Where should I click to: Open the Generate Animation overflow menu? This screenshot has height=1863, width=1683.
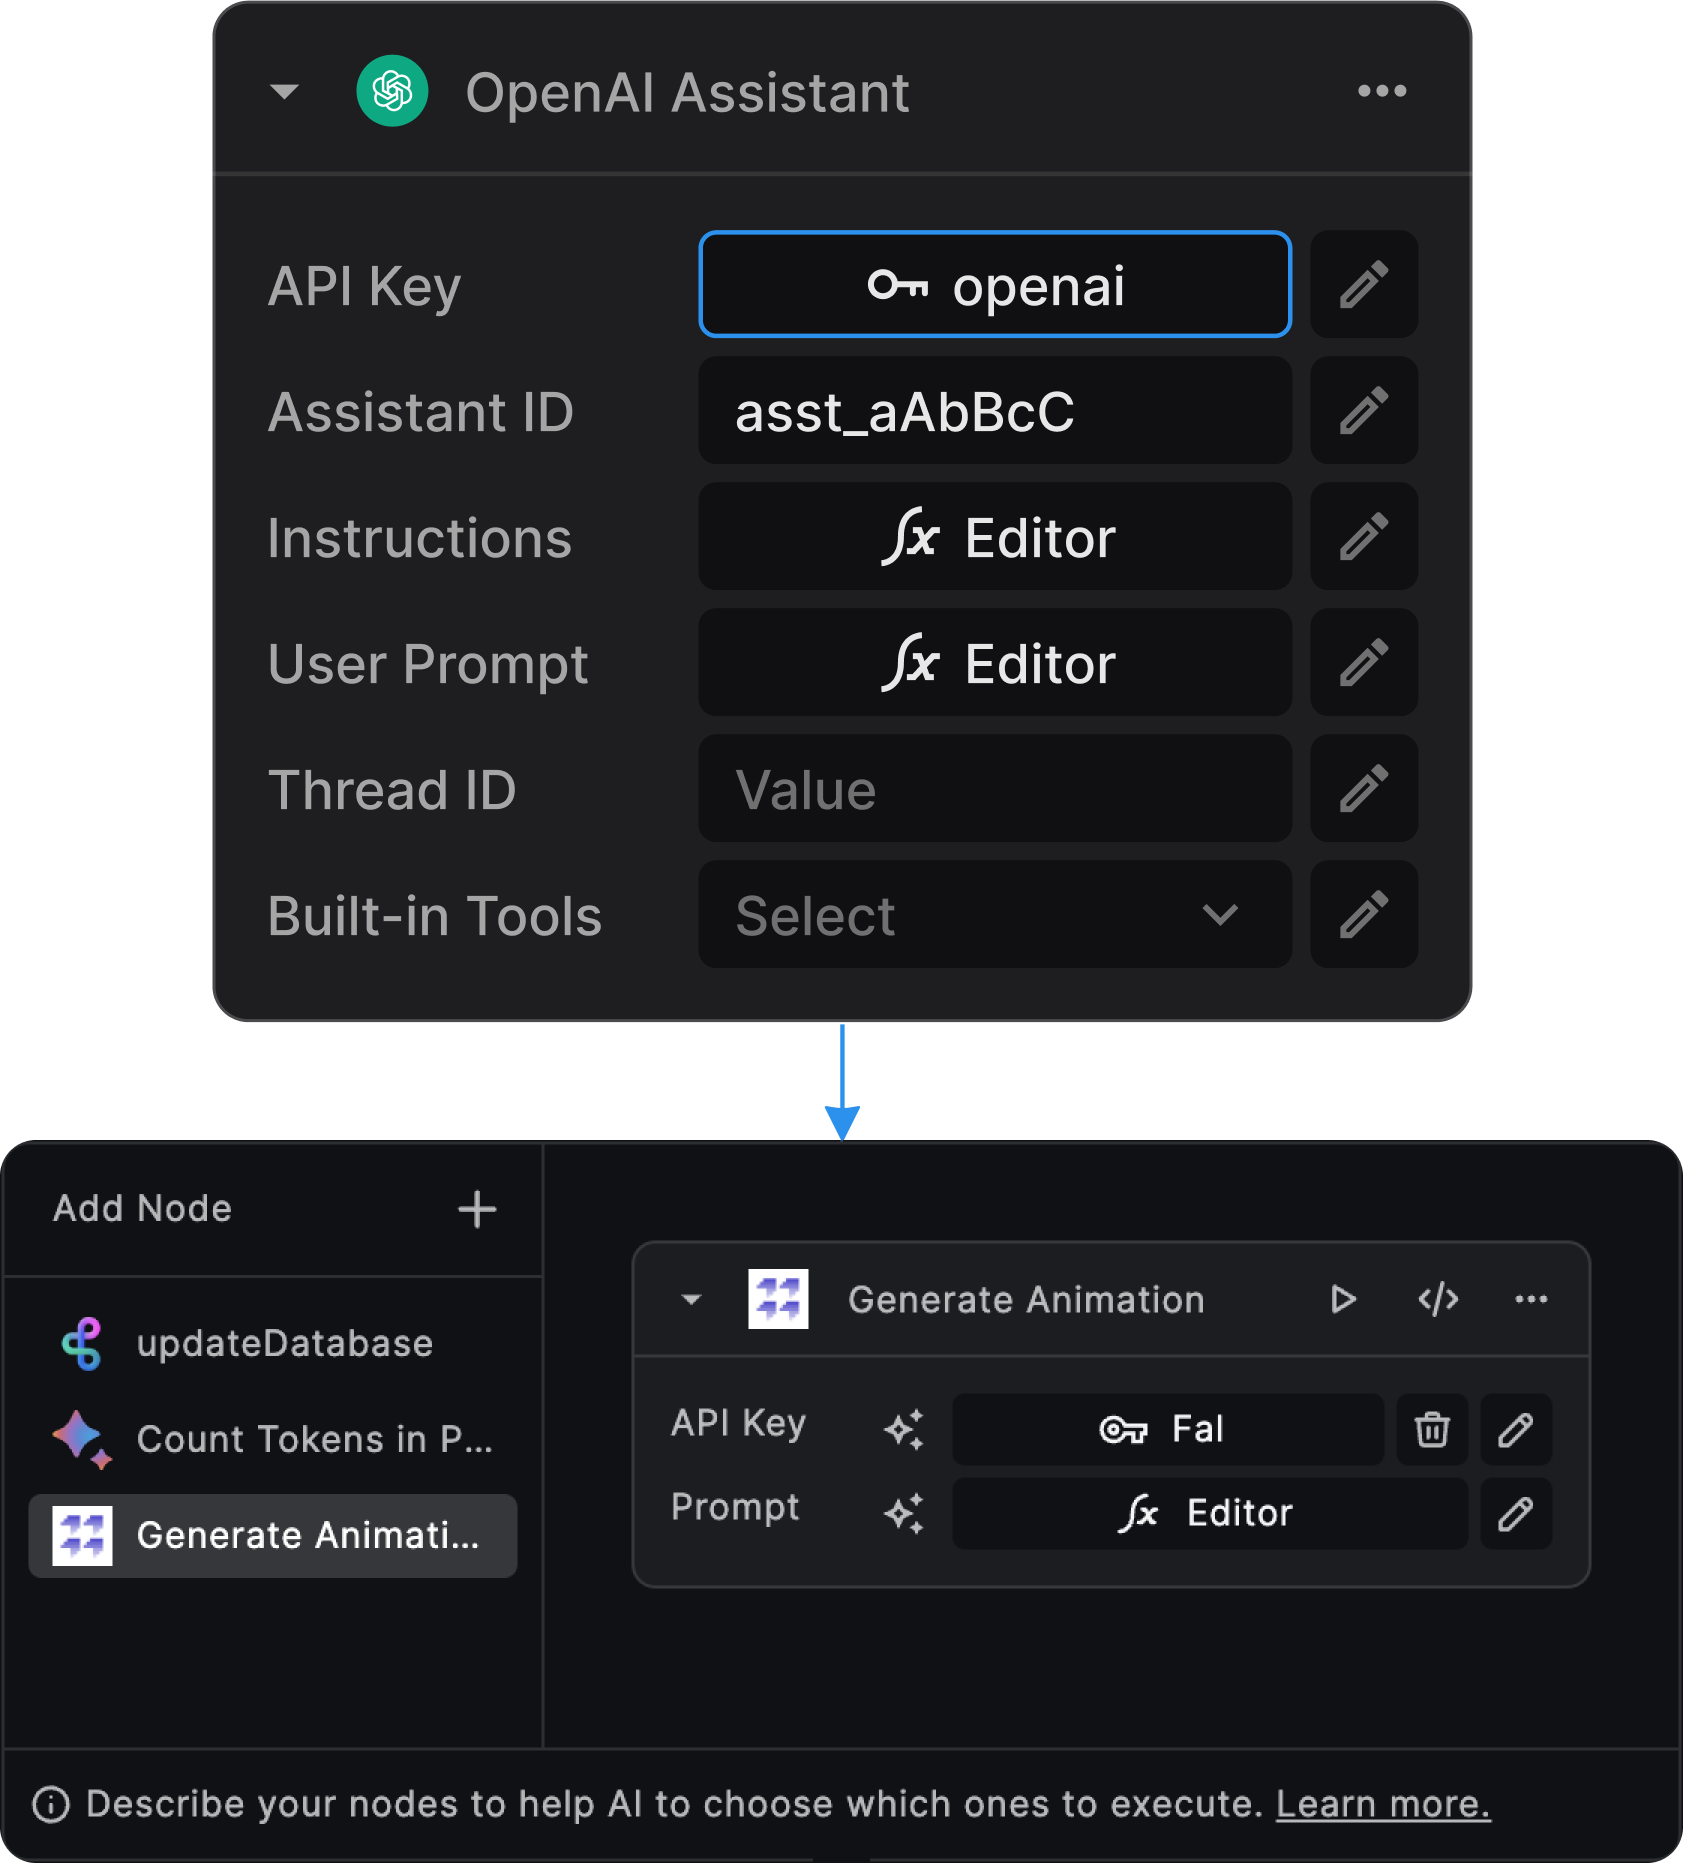click(1531, 1299)
